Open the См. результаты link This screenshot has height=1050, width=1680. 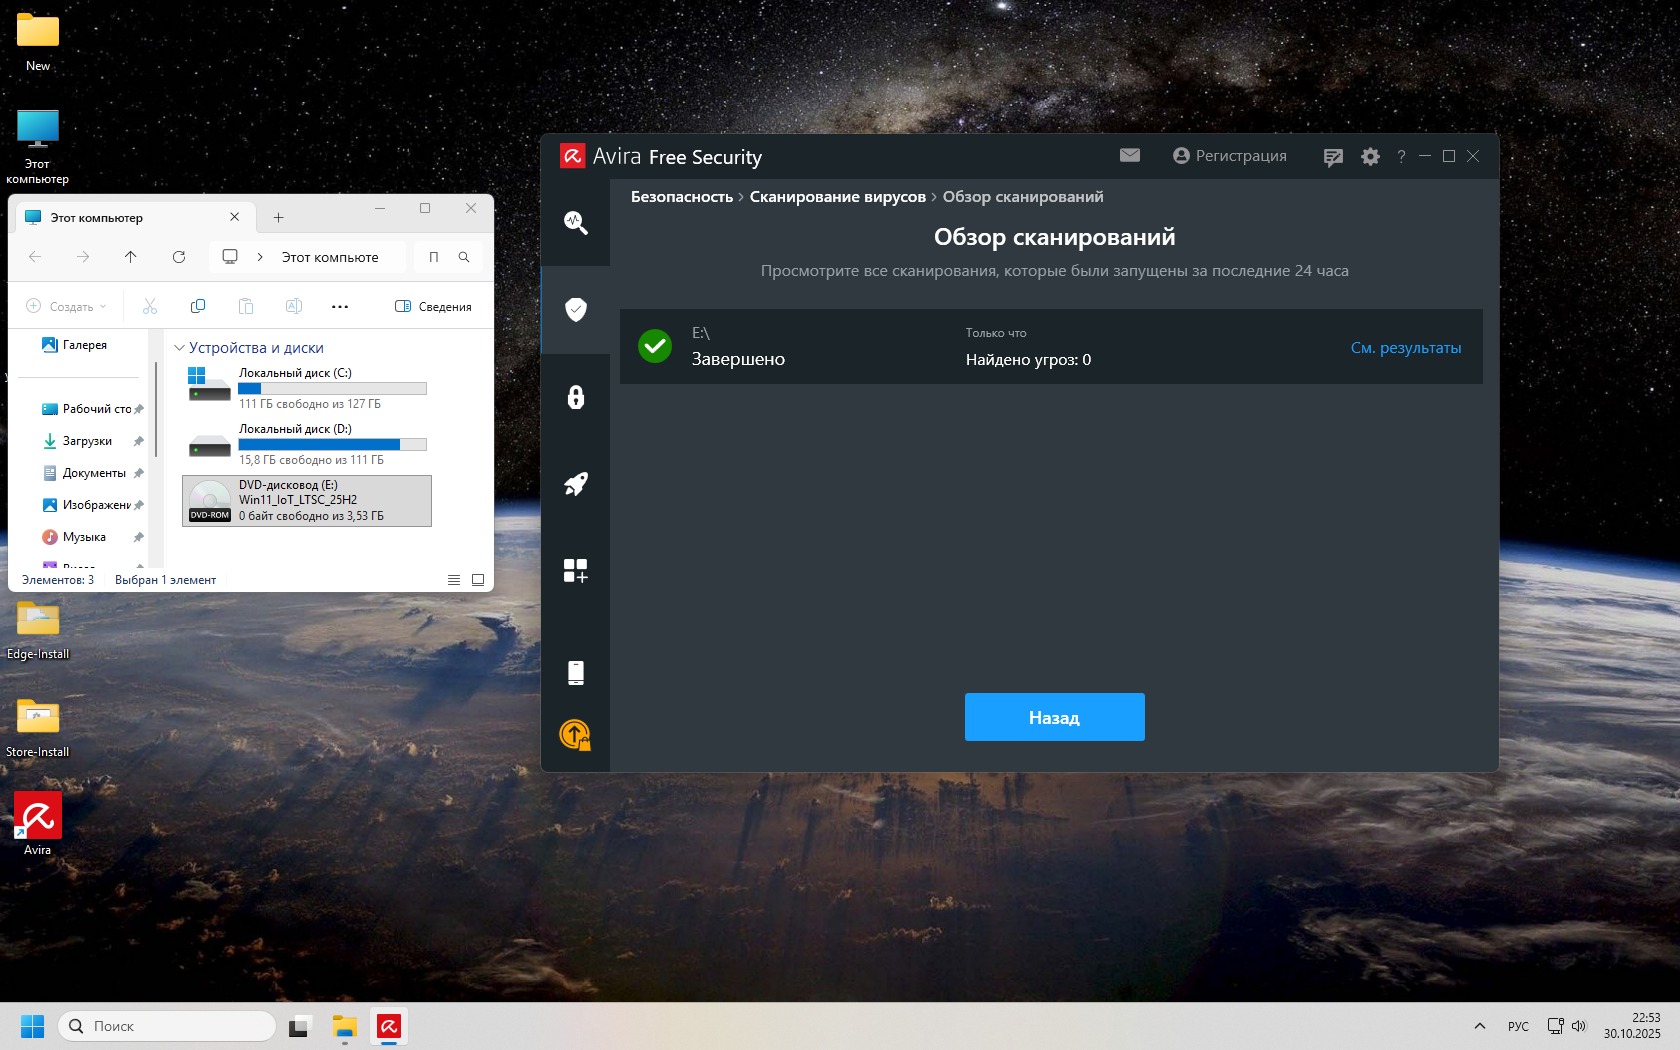click(1405, 348)
